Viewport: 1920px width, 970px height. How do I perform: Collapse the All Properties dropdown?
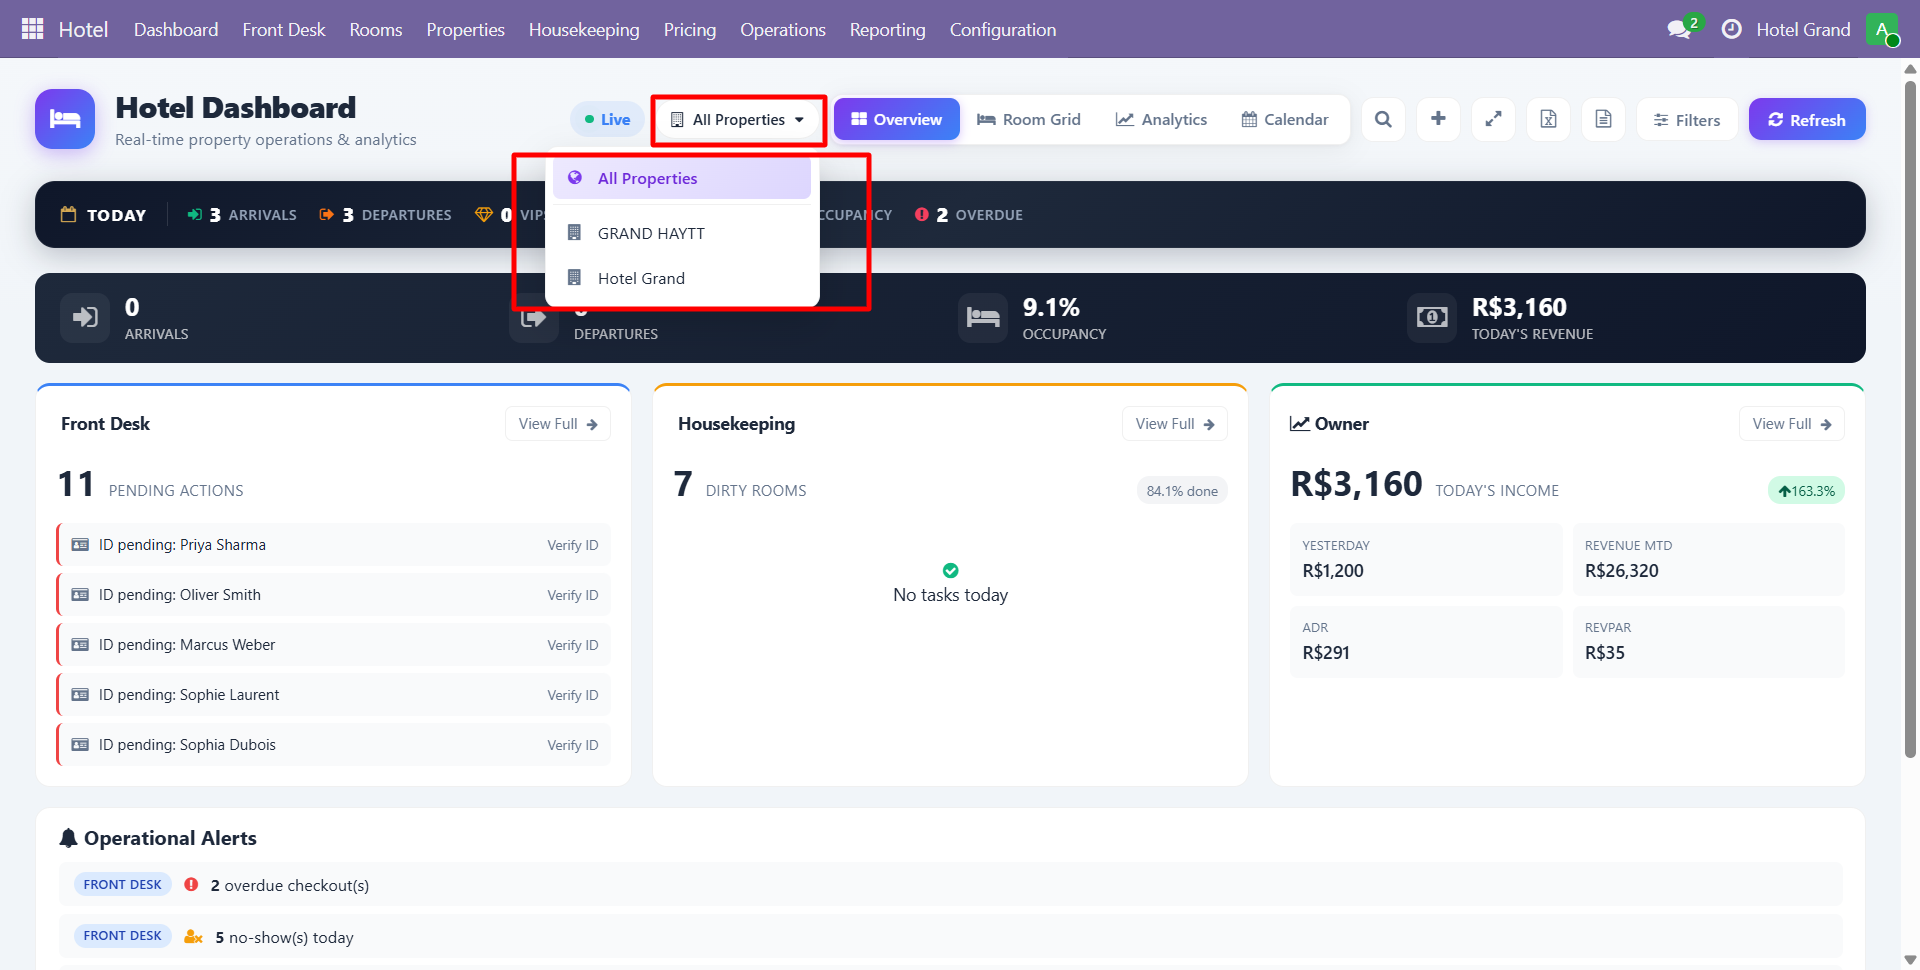pos(738,120)
